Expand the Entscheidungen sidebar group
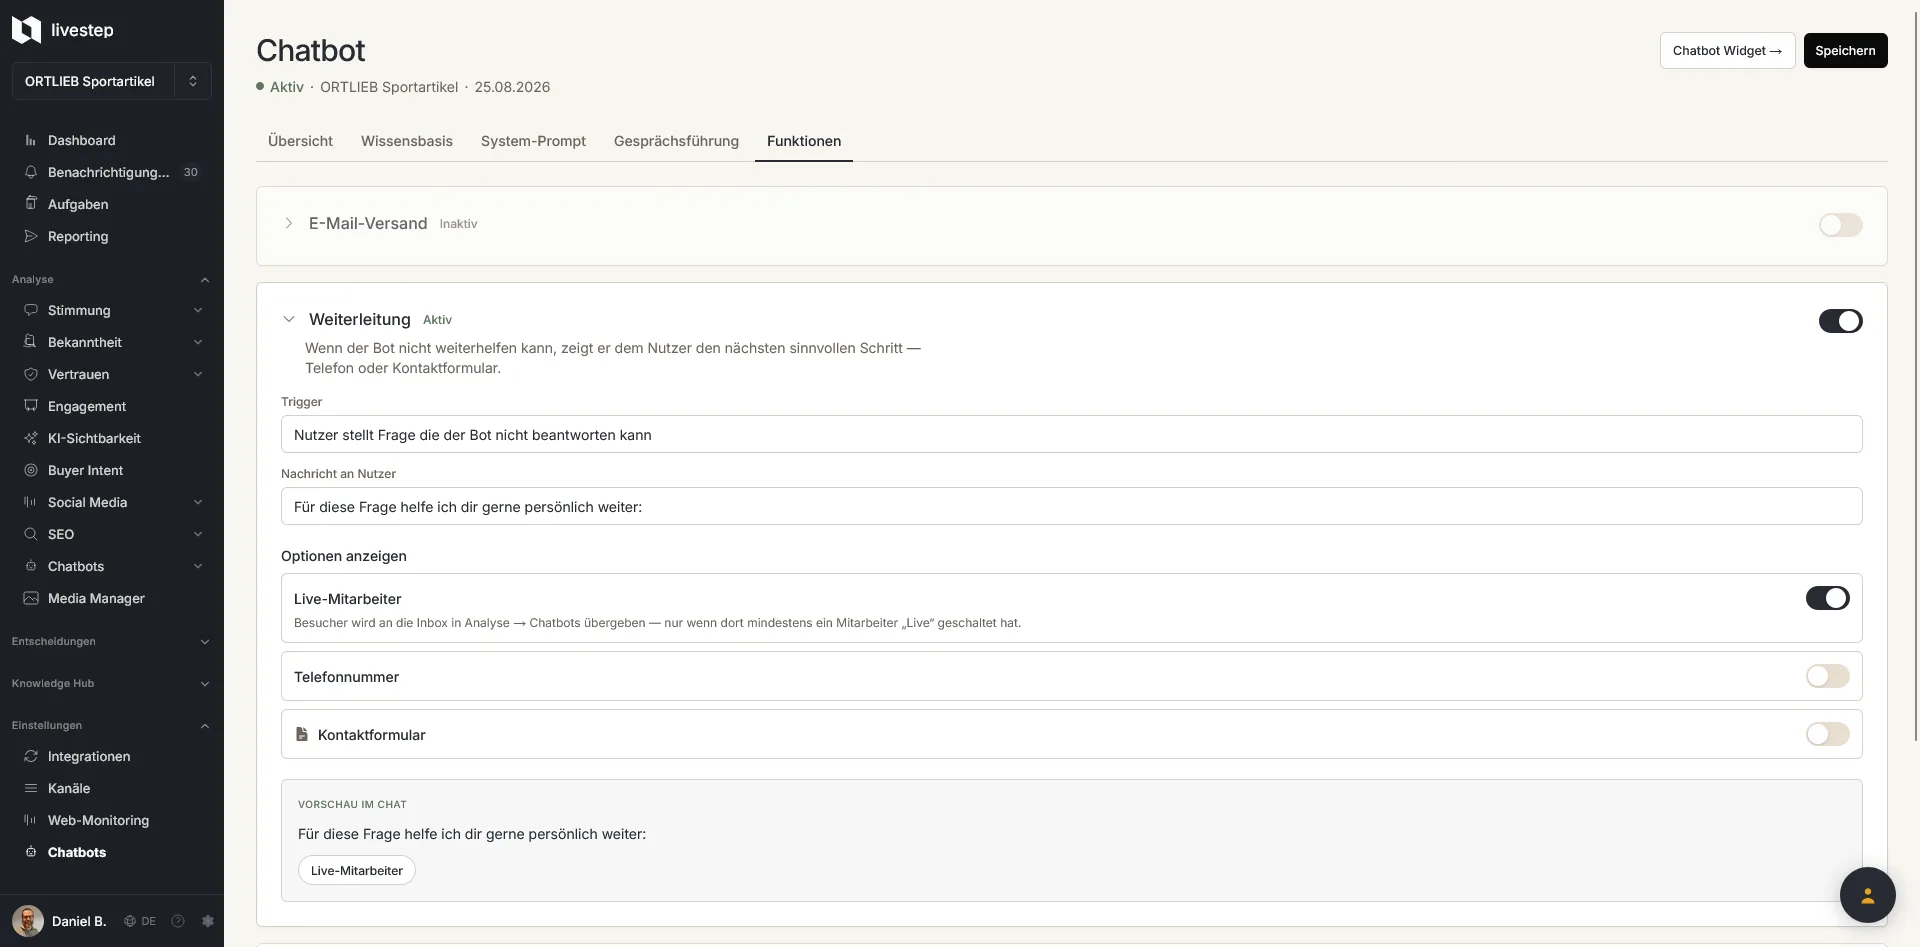 tap(111, 641)
